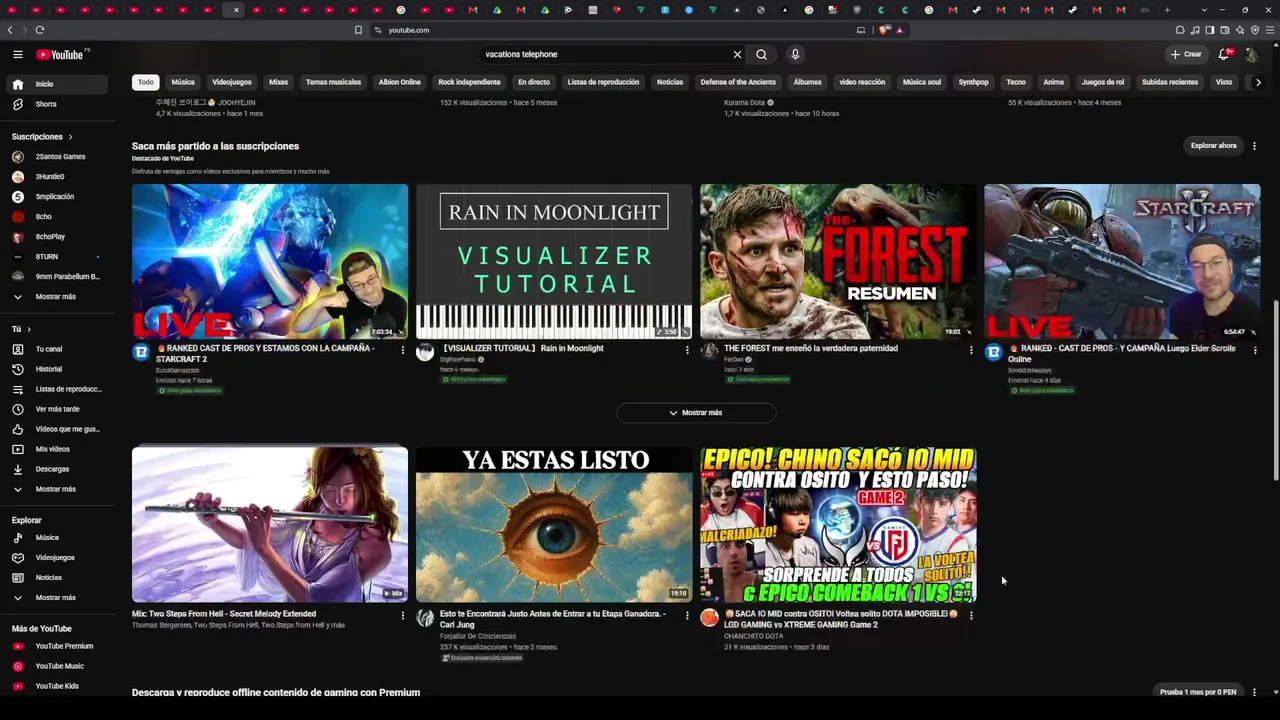Open the Two Steps From Hell mix thumbnail
Screen dimensions: 1280x720
pos(270,524)
